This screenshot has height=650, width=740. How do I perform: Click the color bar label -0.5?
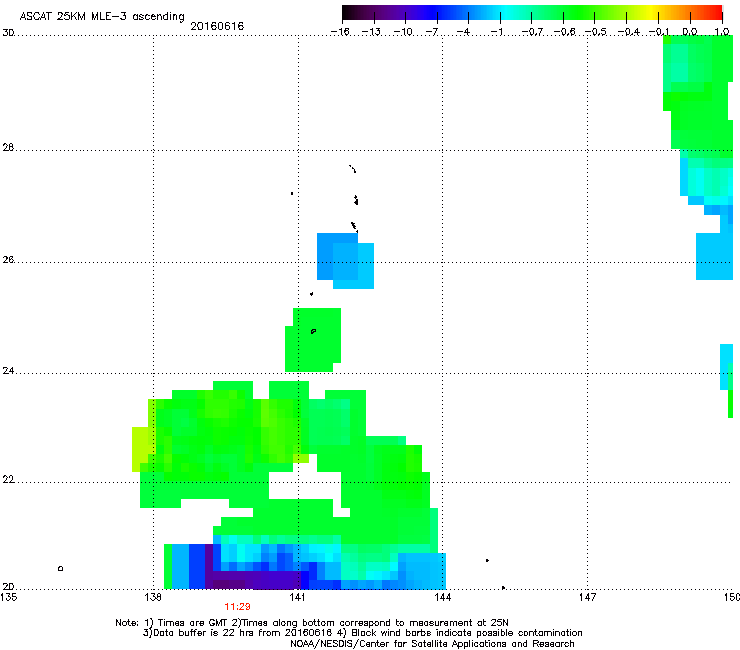tap(596, 32)
